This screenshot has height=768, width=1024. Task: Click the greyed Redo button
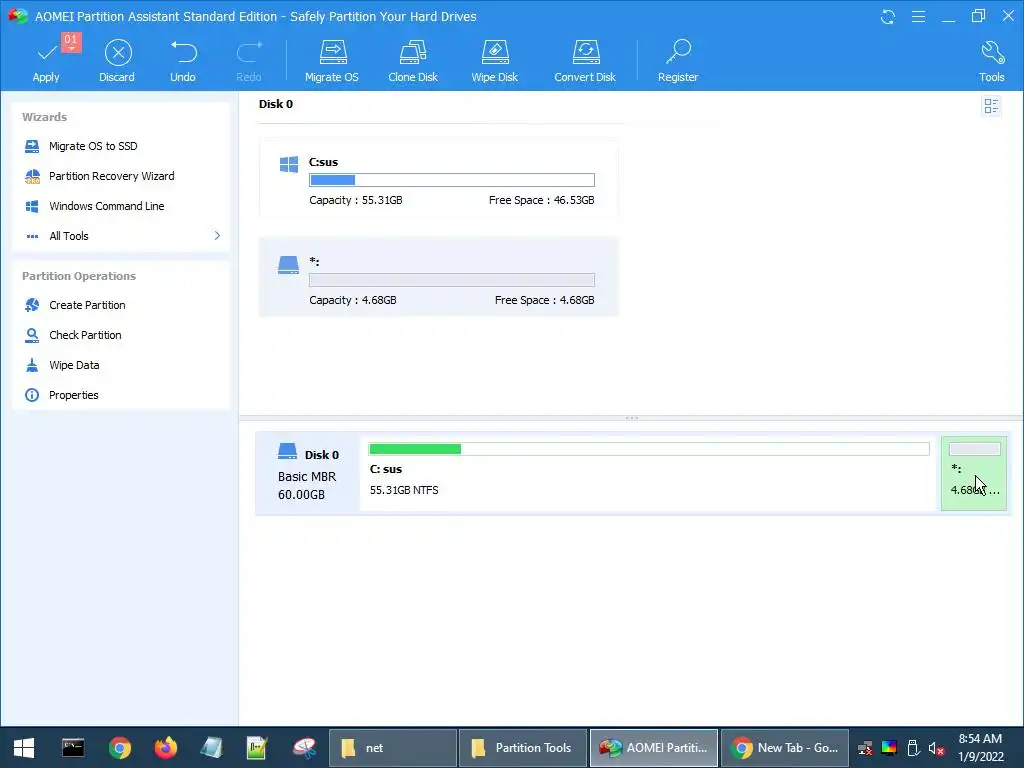pyautogui.click(x=249, y=62)
